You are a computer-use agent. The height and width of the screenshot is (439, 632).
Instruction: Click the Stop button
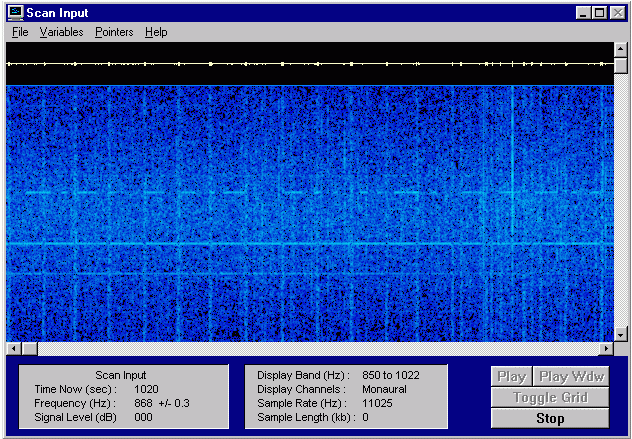[x=550, y=418]
